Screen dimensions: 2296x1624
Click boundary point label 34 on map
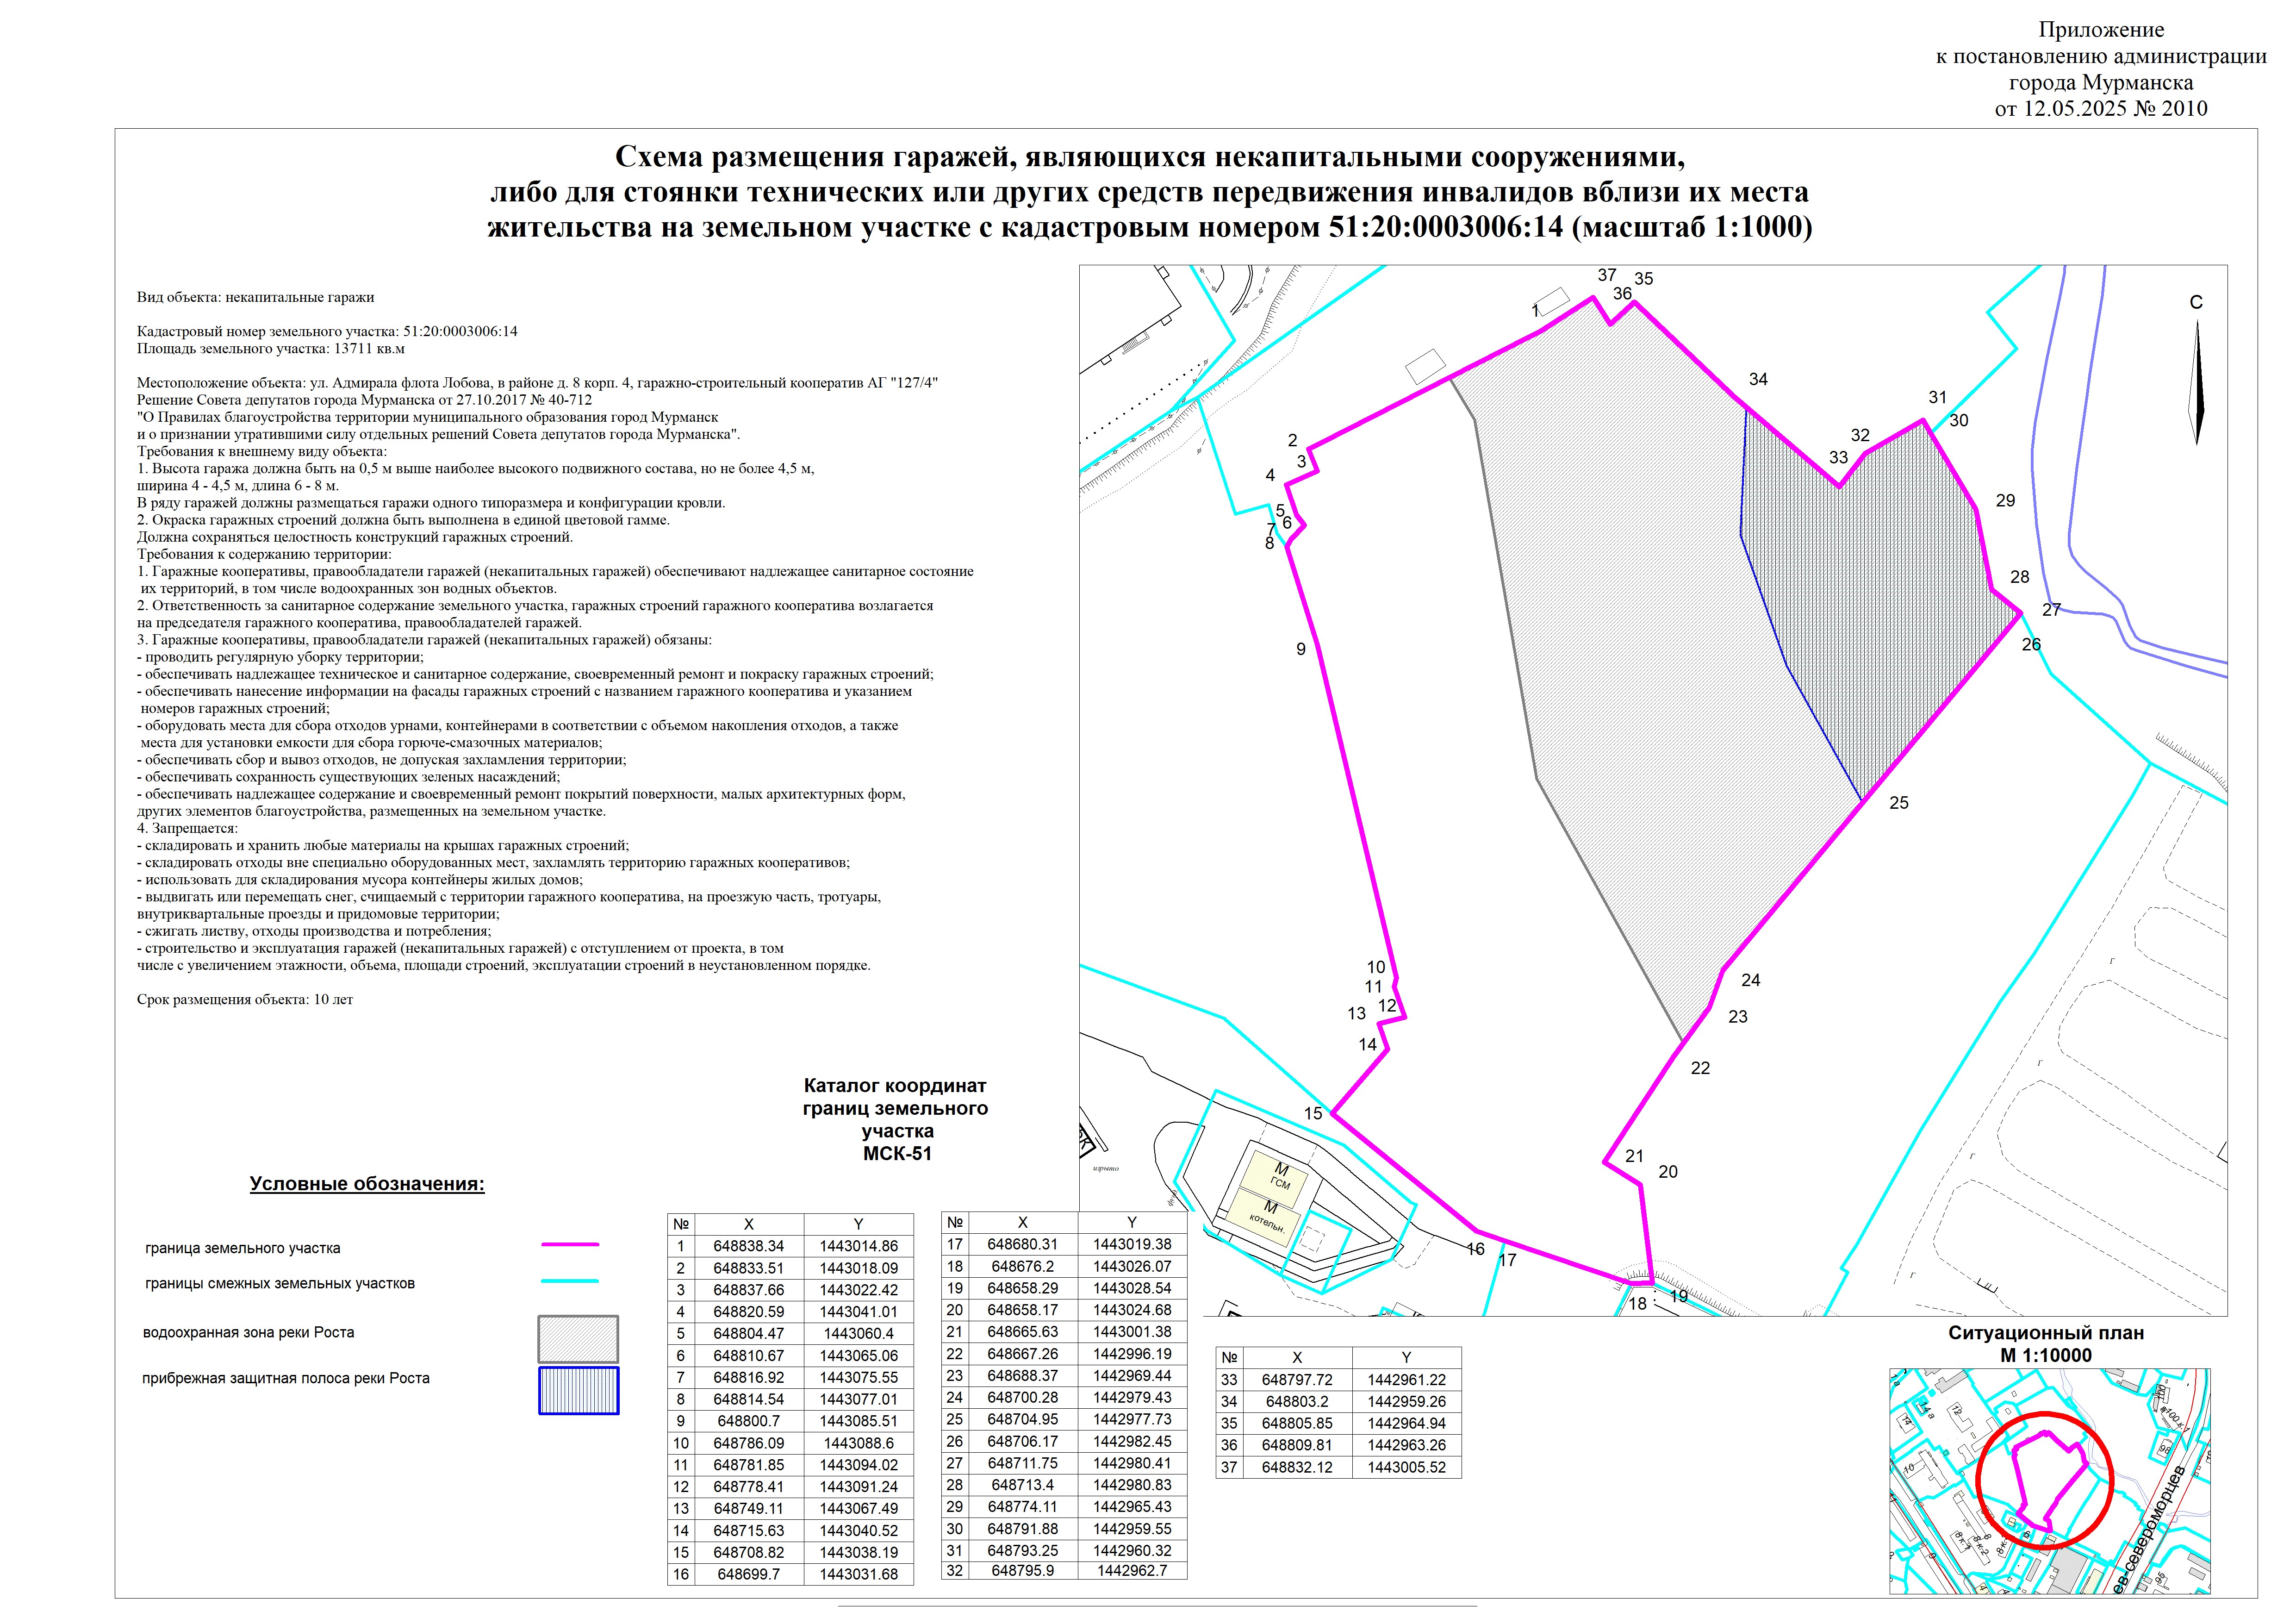pyautogui.click(x=1758, y=380)
